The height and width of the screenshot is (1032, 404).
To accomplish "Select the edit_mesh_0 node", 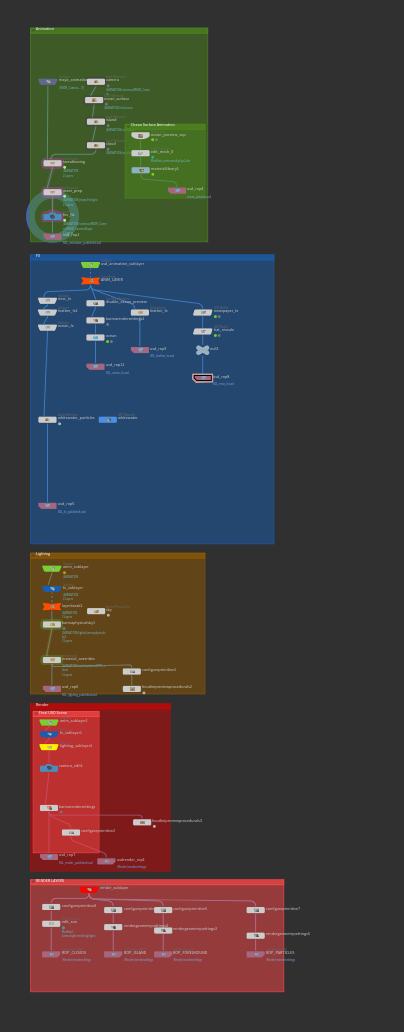I will [x=140, y=153].
